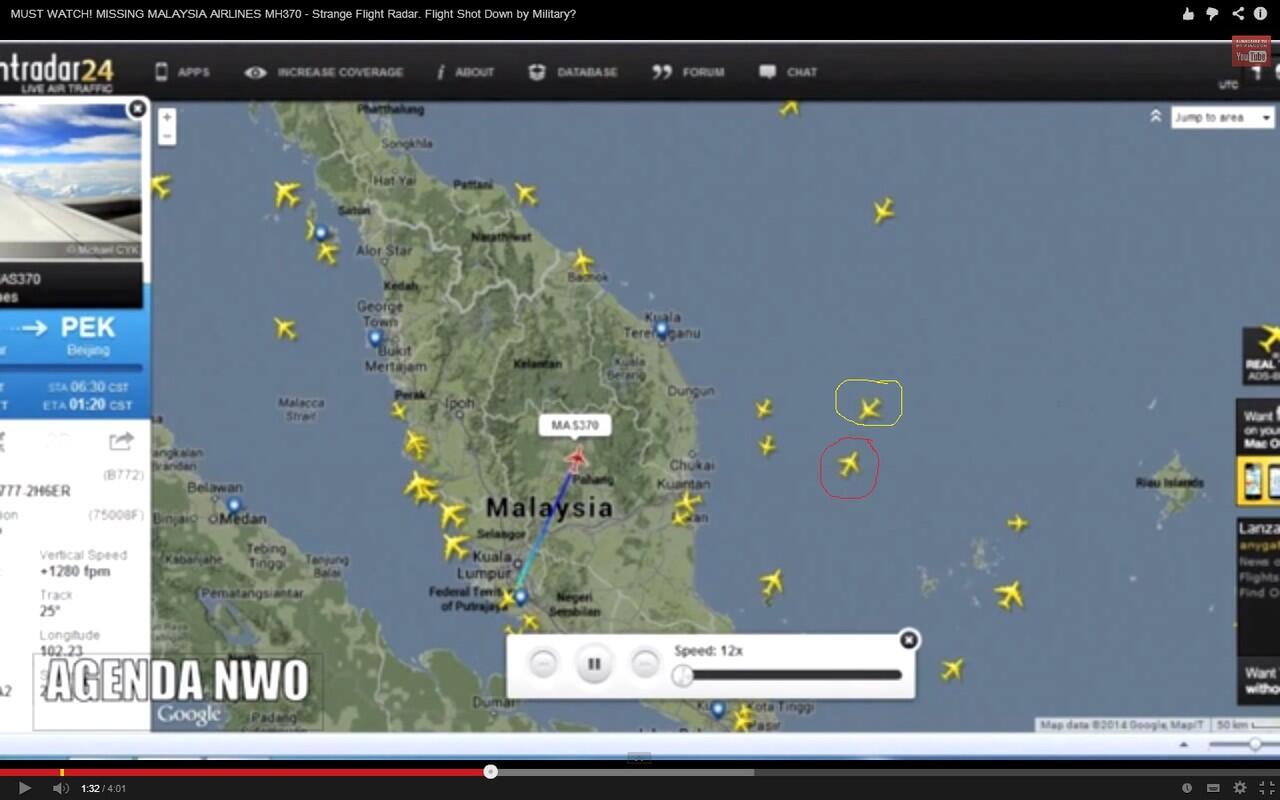The width and height of the screenshot is (1280, 800).
Task: Select the plane beside Pattani
Action: point(525,194)
